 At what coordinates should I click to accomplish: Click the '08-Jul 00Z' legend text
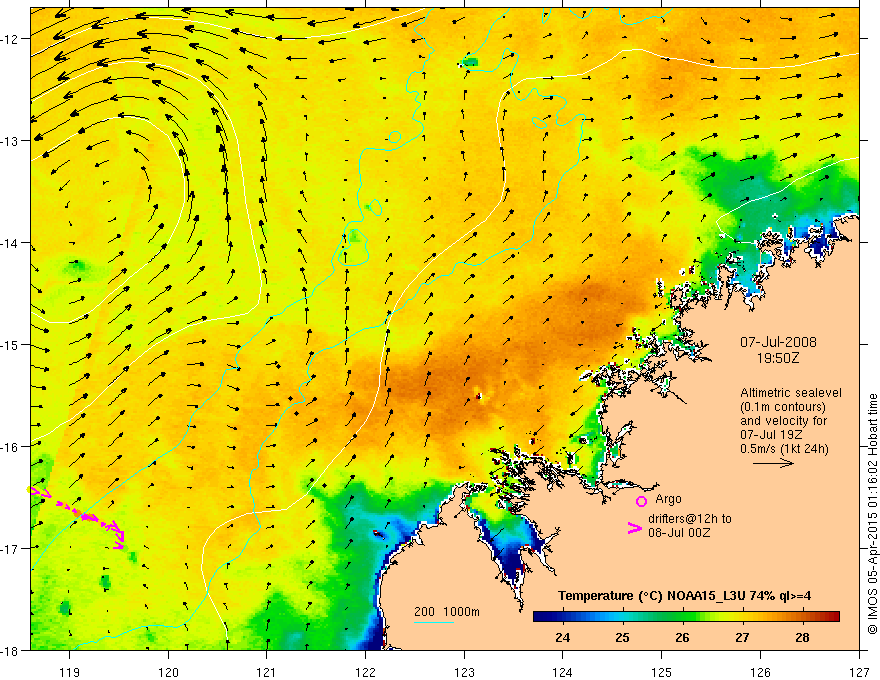click(679, 532)
